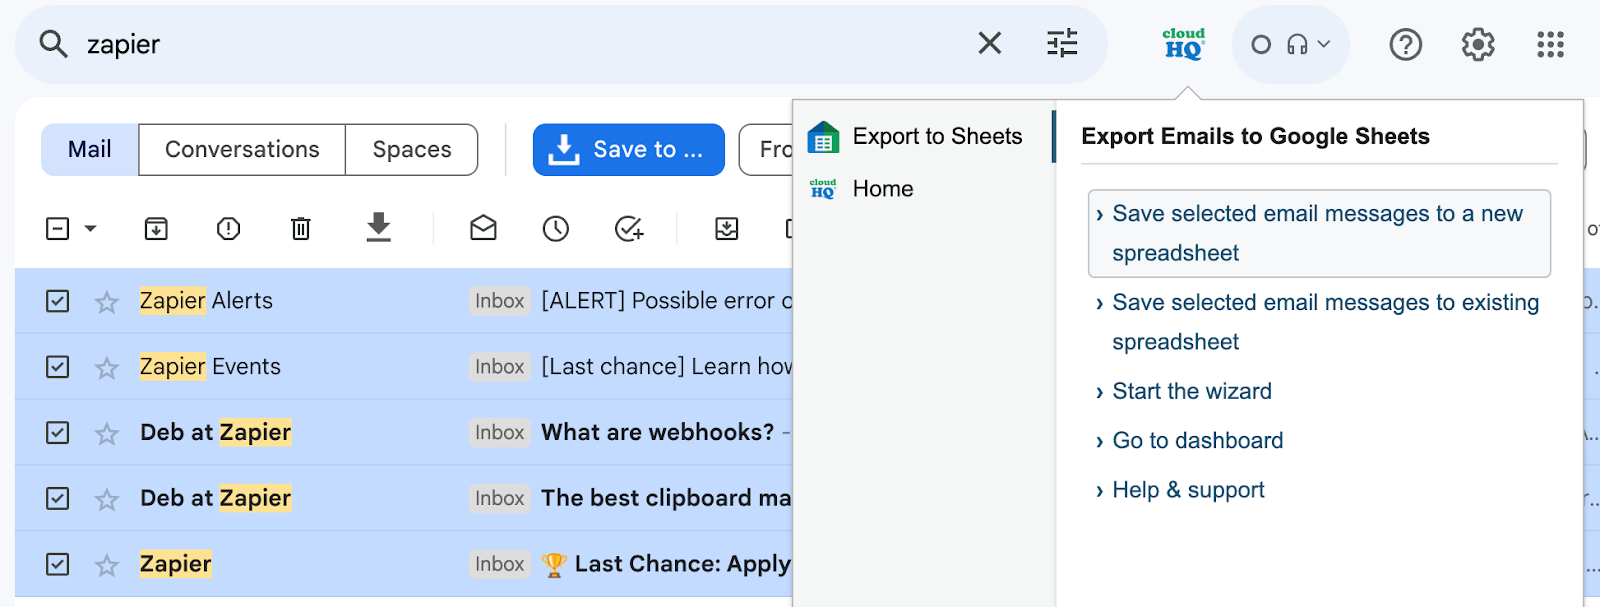Image resolution: width=1600 pixels, height=607 pixels.
Task: Open the 'What are webhooks?' email
Action: pos(657,432)
